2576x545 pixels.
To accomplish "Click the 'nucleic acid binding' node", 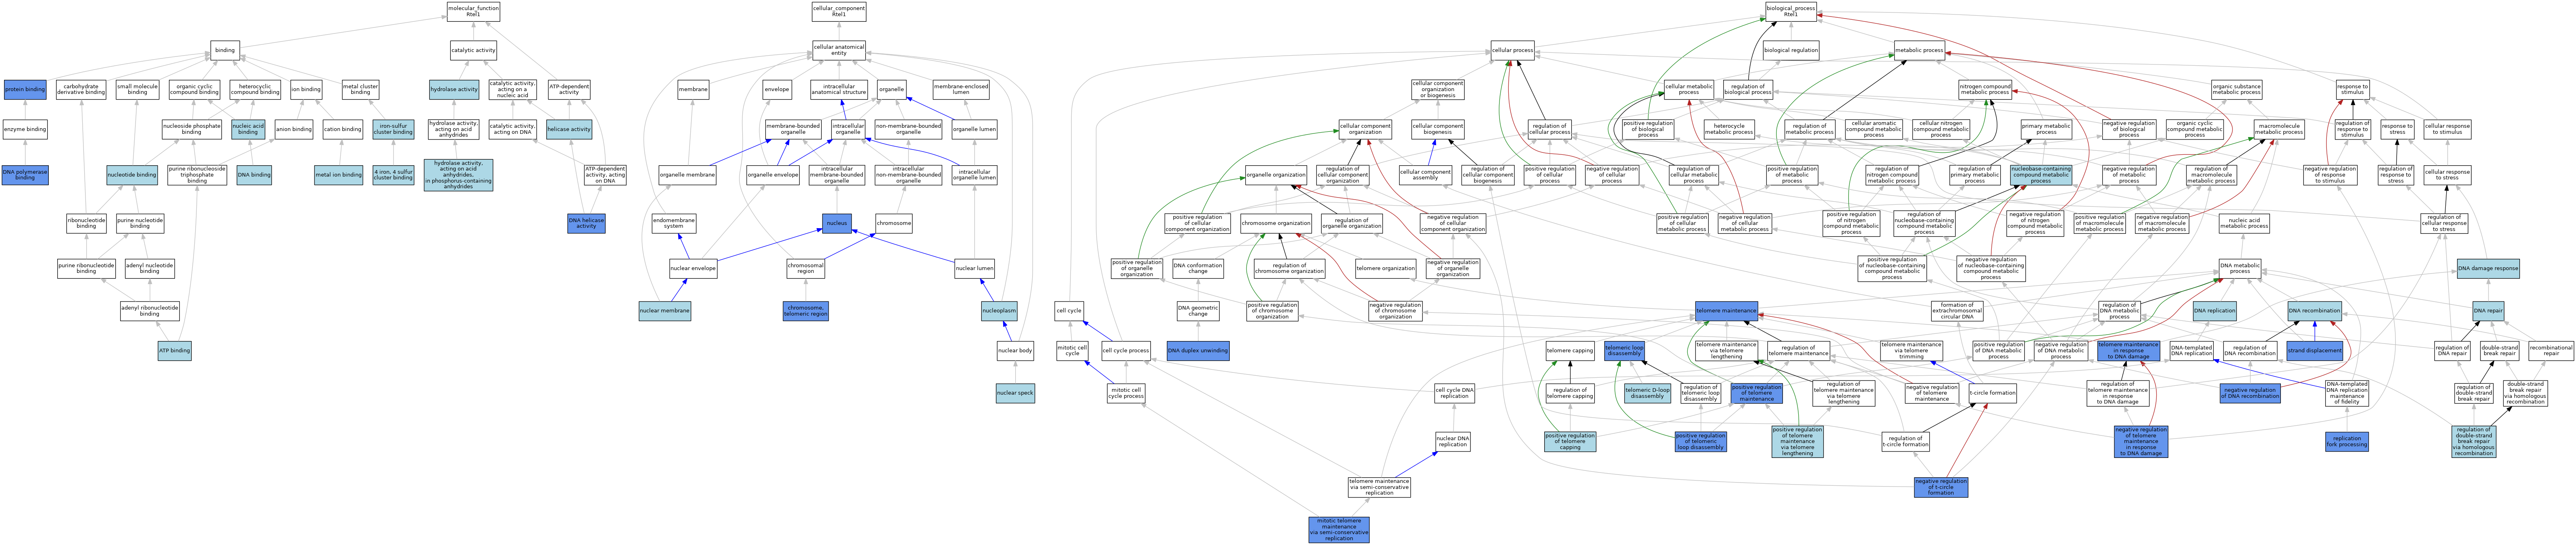I will pyautogui.click(x=248, y=129).
